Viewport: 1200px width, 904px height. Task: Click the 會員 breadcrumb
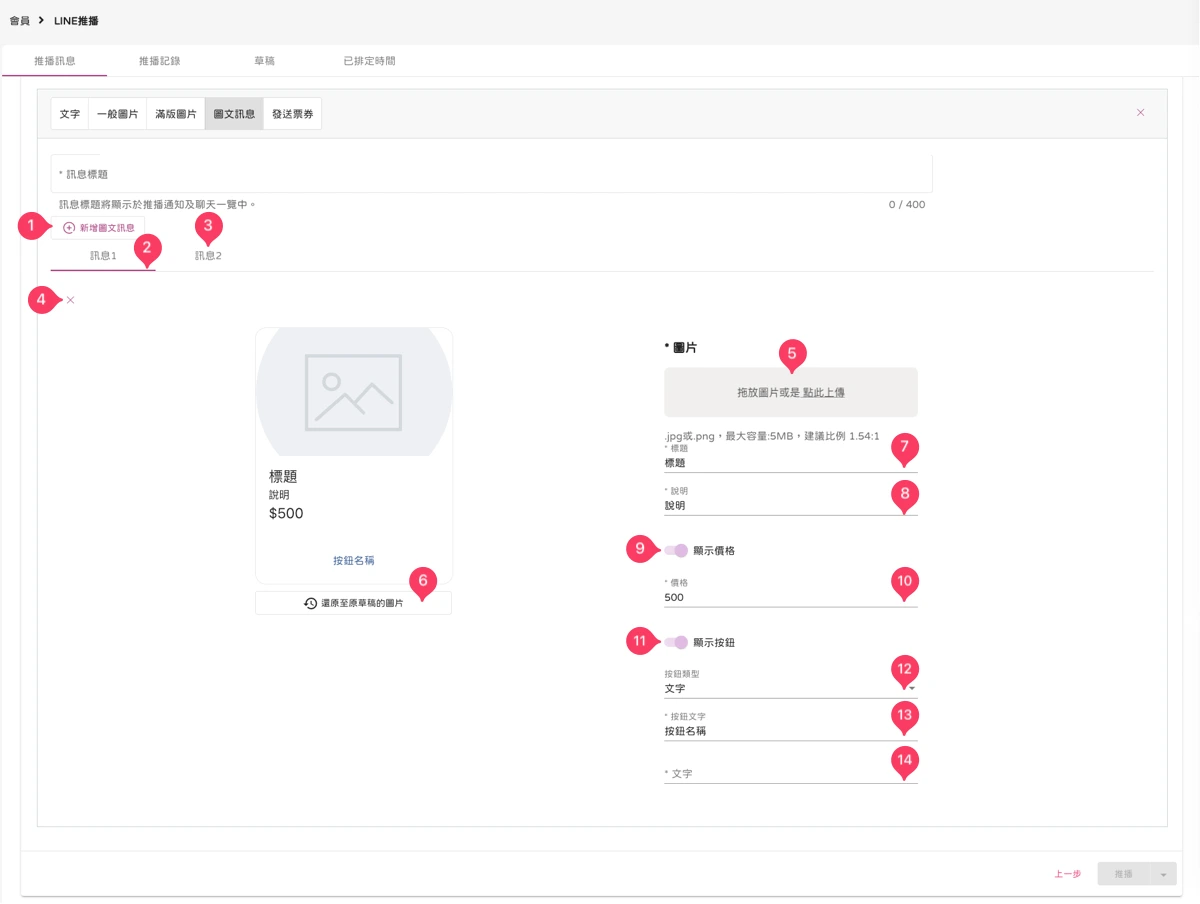(x=19, y=20)
